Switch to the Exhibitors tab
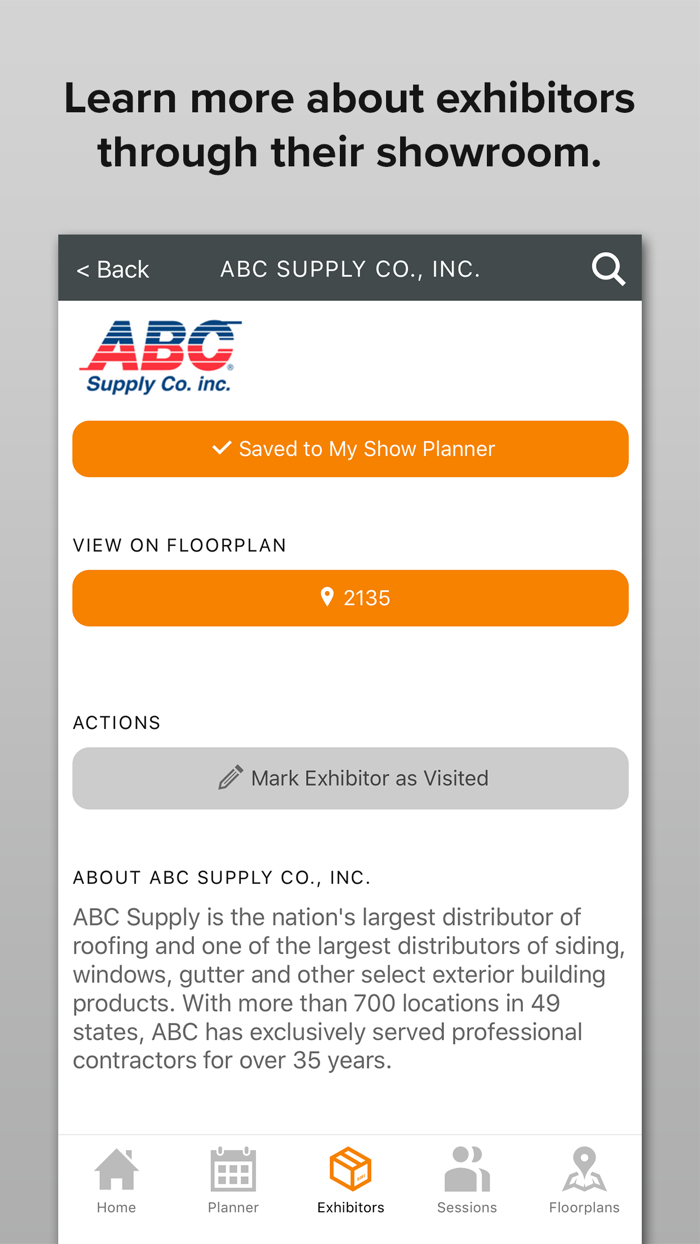 (x=350, y=1180)
